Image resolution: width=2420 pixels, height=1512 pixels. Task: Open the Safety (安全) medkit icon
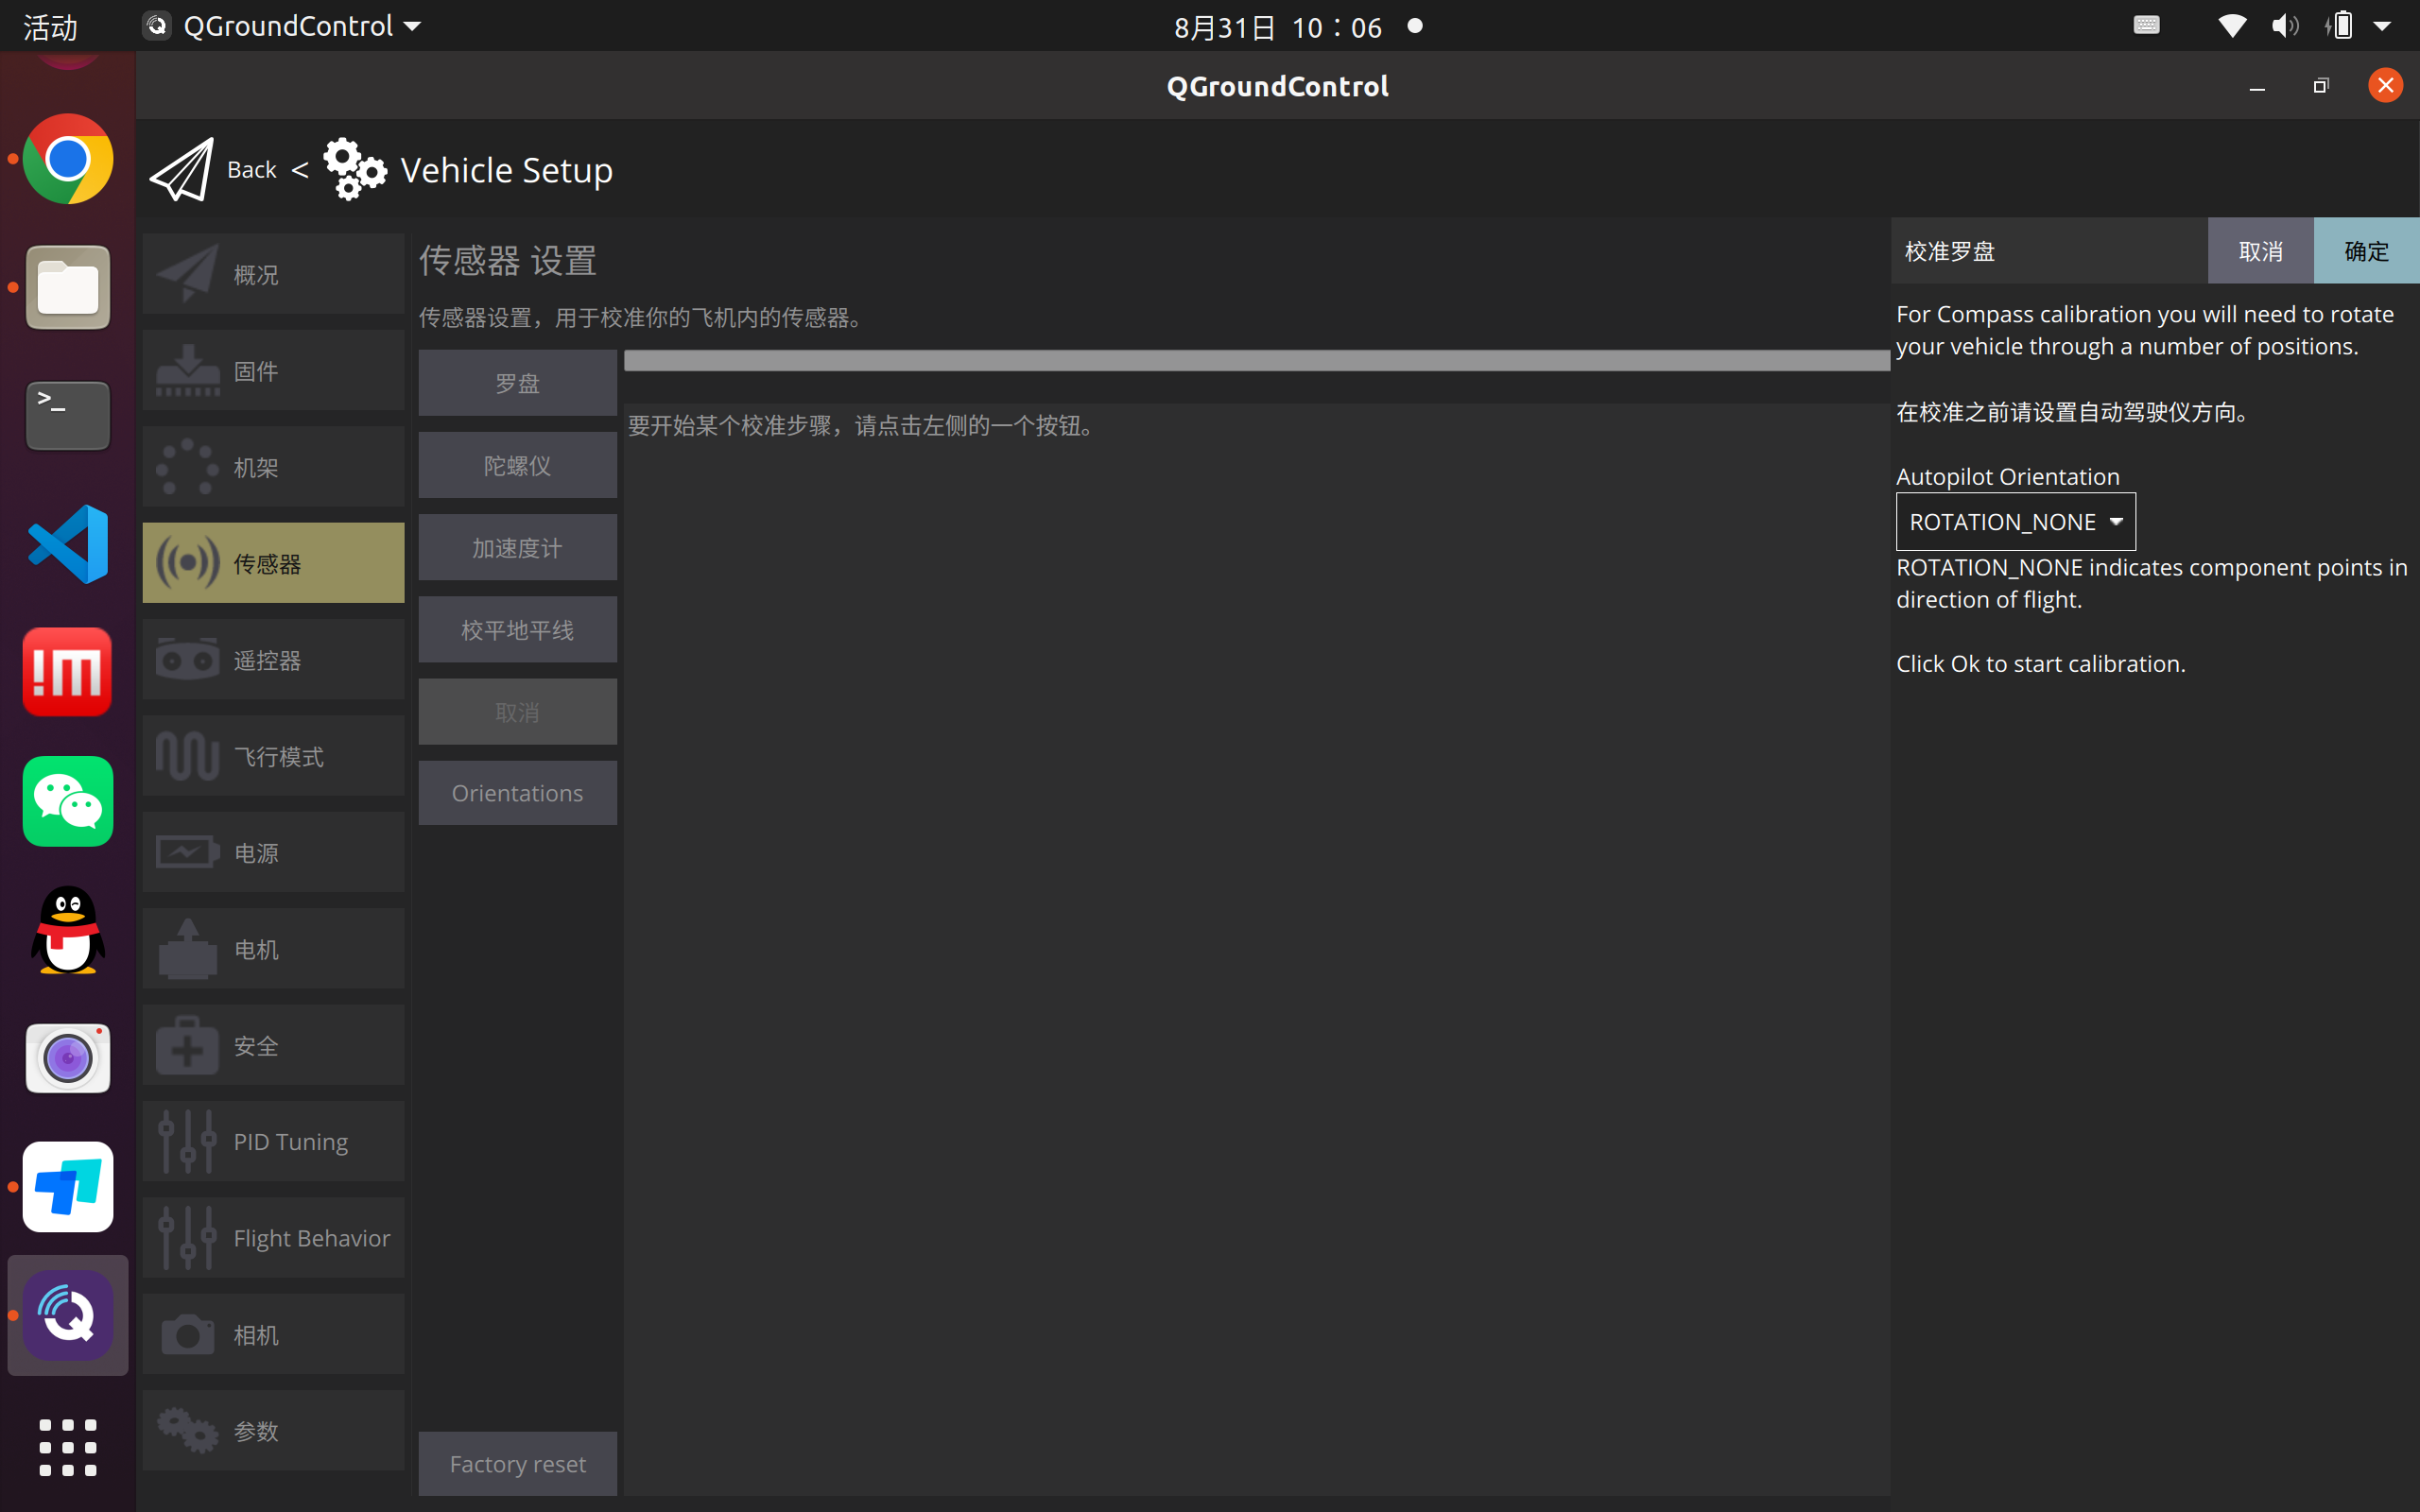187,1046
